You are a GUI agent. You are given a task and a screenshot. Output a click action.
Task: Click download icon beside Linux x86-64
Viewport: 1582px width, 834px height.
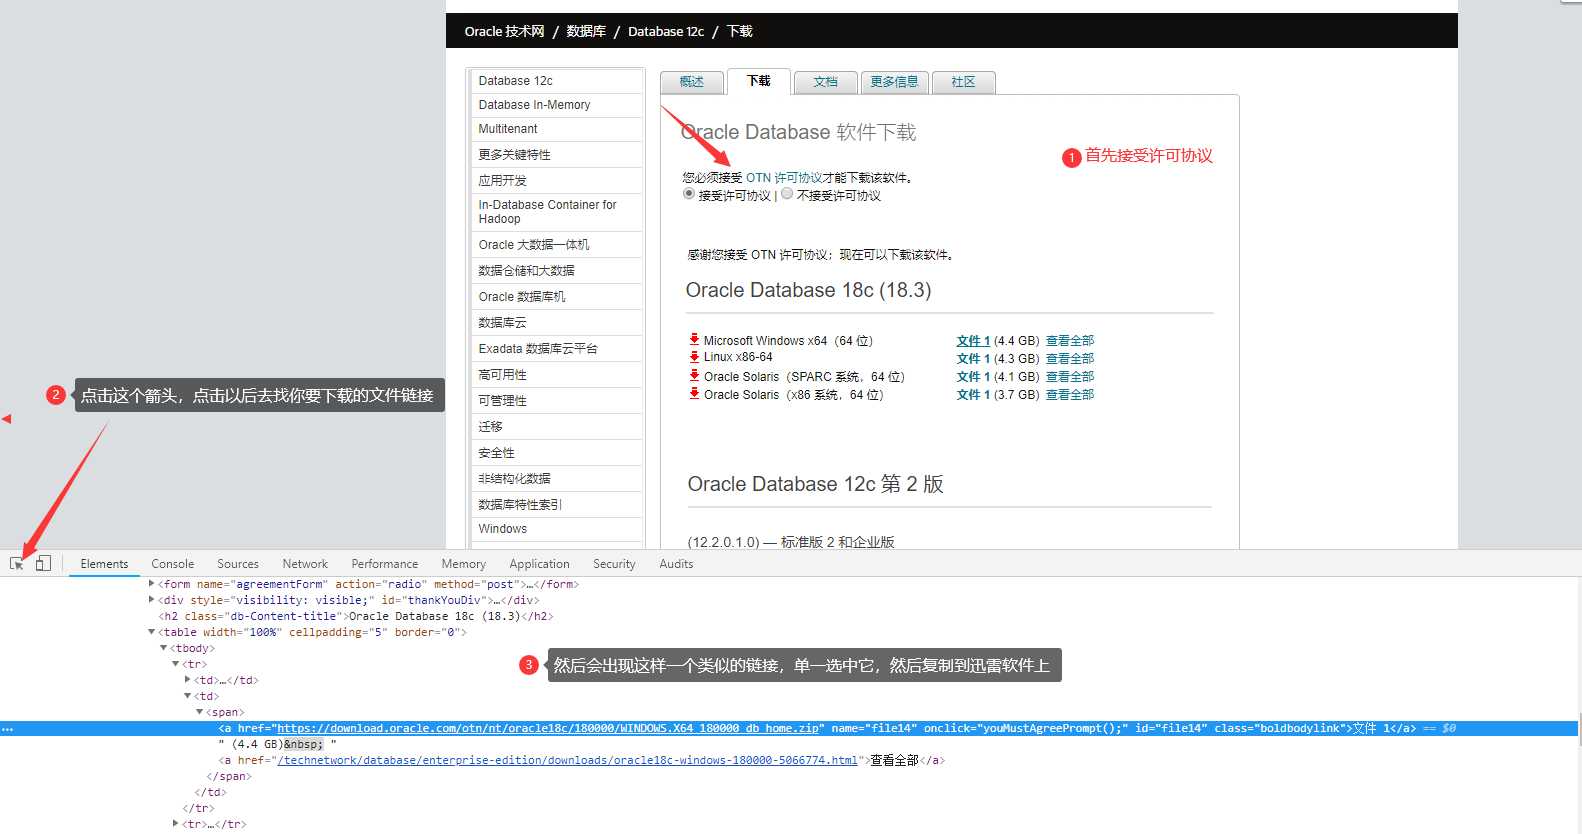click(x=694, y=357)
